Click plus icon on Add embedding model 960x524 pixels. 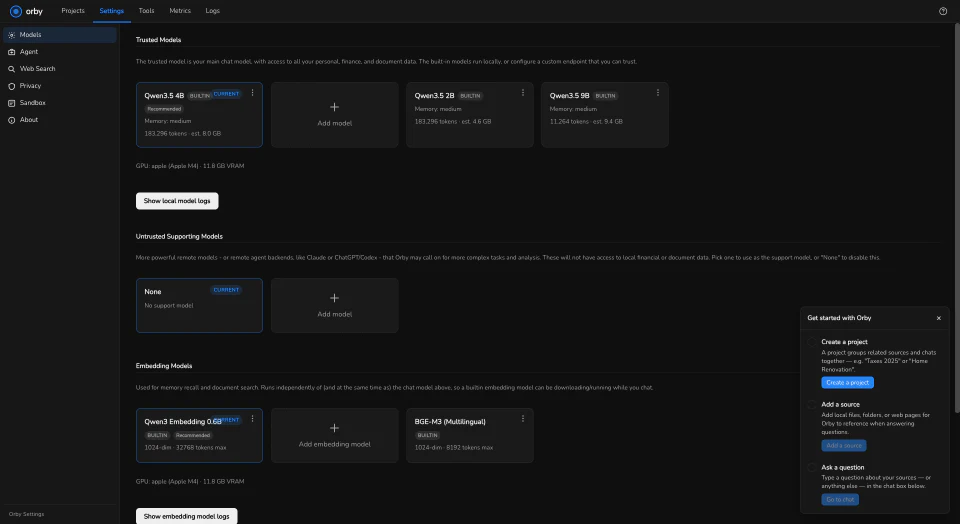tap(334, 428)
